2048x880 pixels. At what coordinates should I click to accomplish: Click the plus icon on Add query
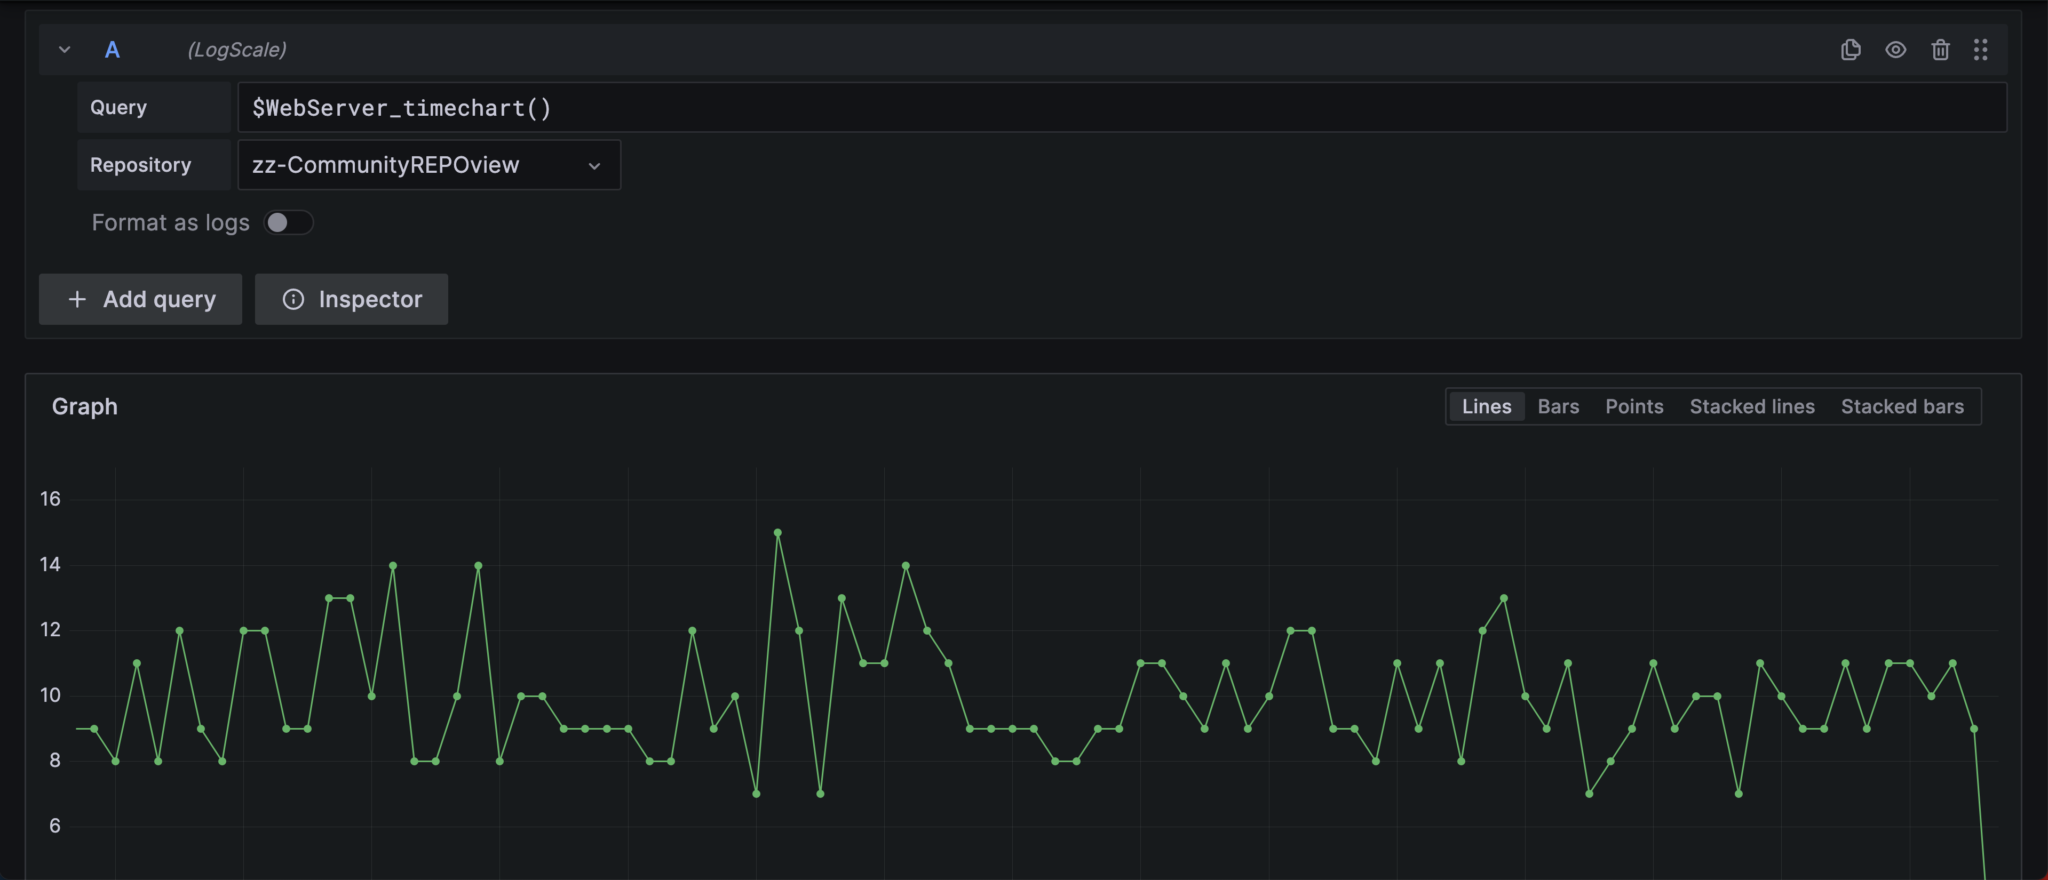tap(77, 299)
